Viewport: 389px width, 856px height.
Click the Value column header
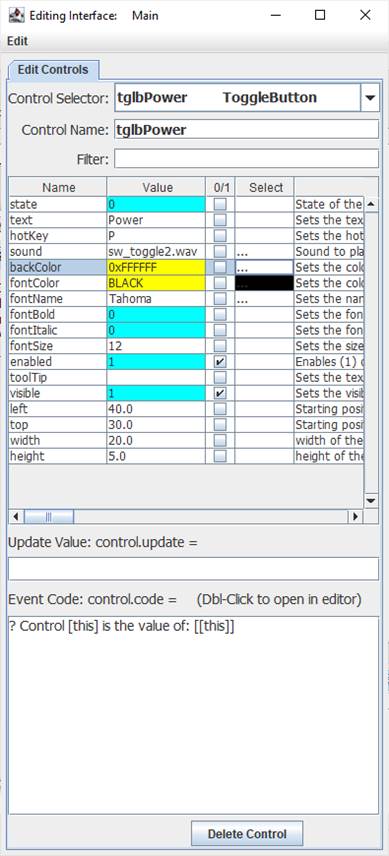pyautogui.click(x=157, y=187)
